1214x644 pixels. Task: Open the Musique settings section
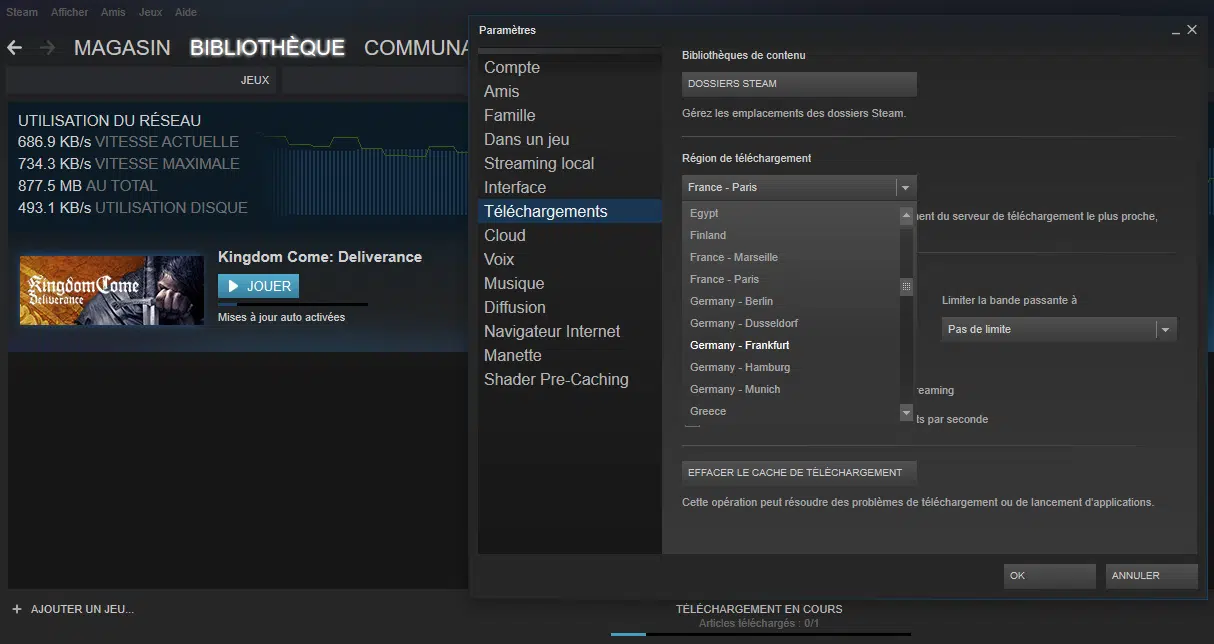[x=570, y=283]
